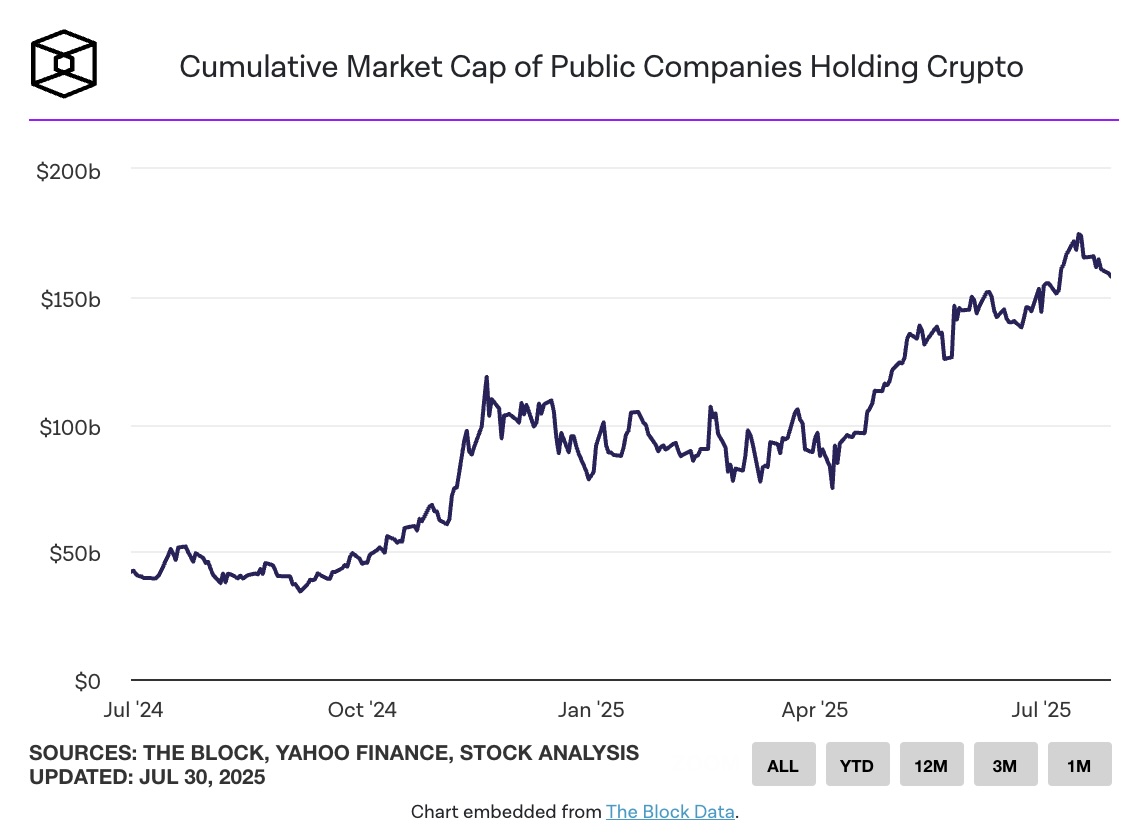The image size is (1144, 838).
Task: Click the Jul '25 axis marker
Action: click(x=1041, y=710)
